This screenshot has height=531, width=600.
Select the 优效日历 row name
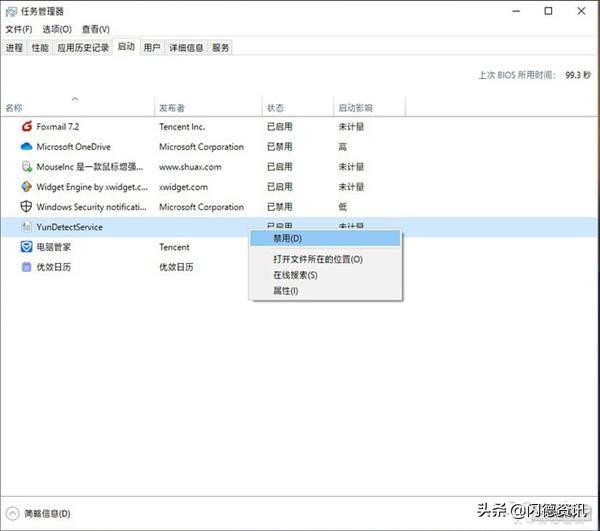(54, 267)
